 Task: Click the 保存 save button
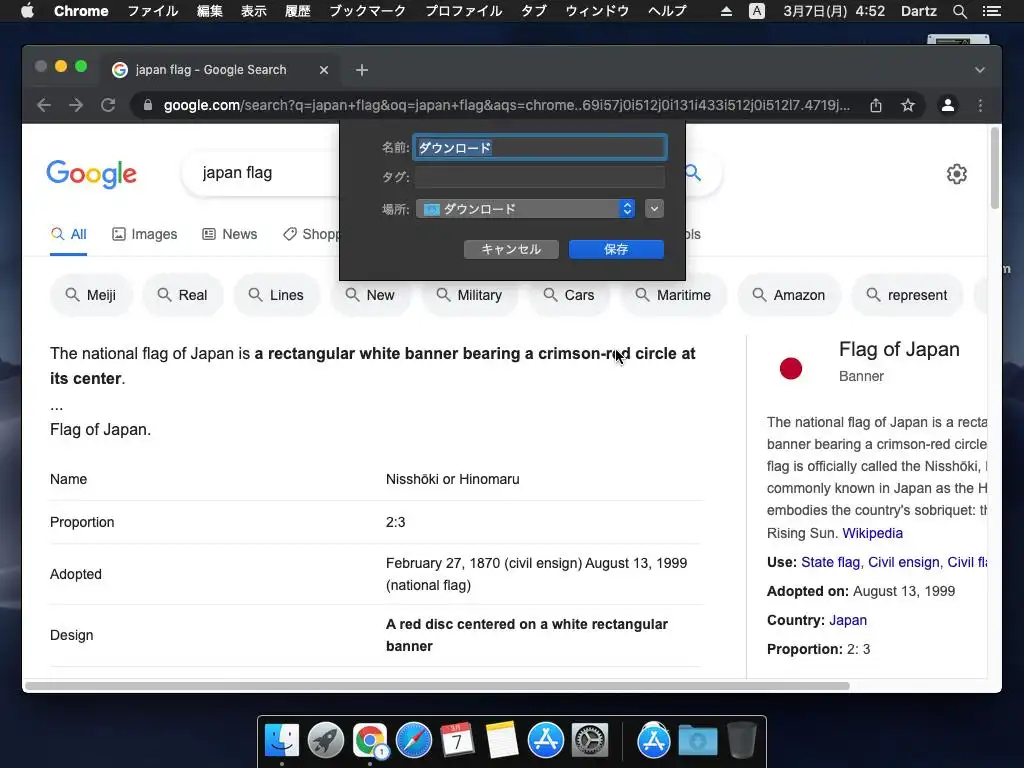[x=616, y=249]
